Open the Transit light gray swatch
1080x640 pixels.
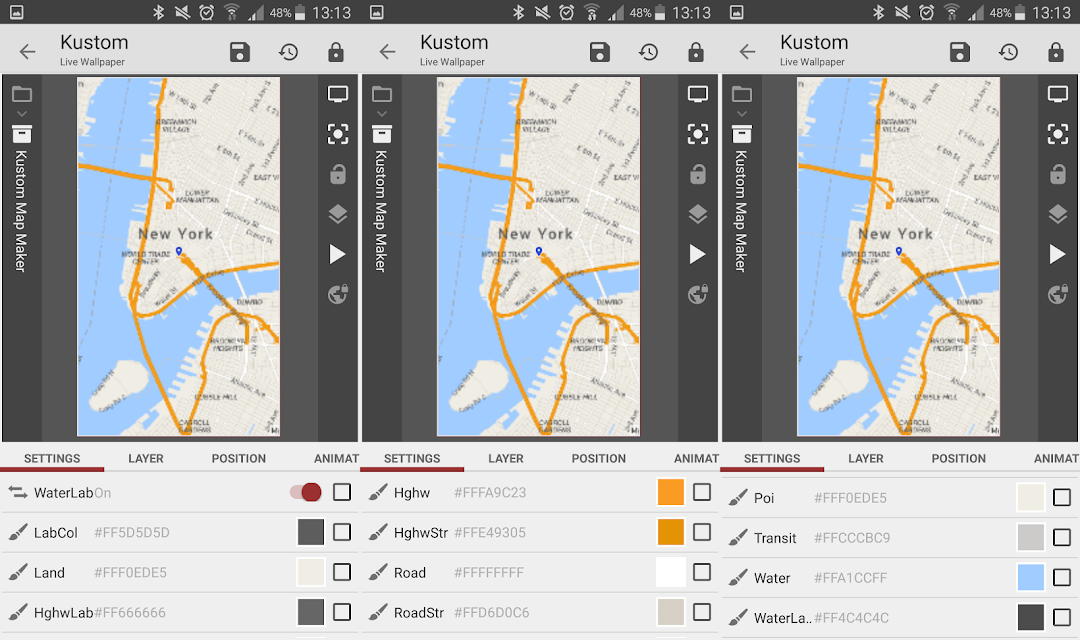1031,537
